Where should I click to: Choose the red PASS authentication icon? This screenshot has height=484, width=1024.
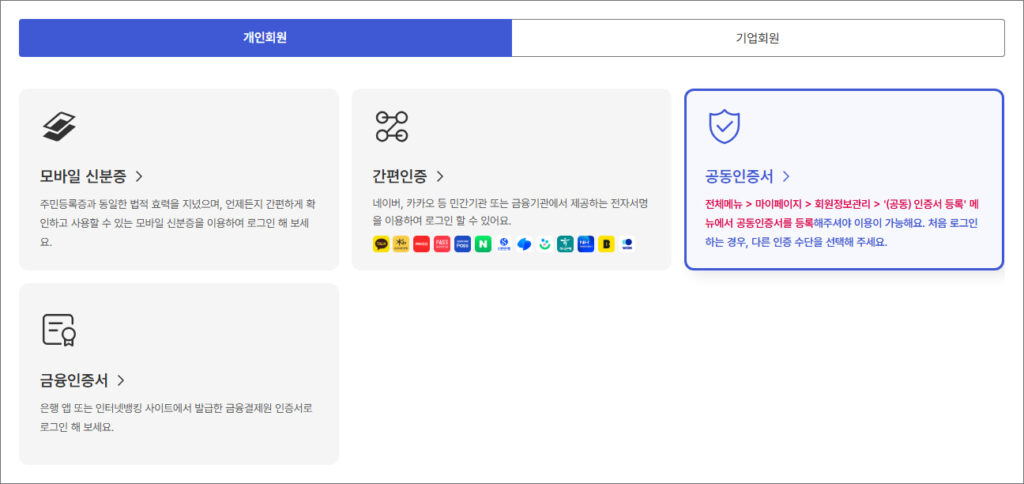click(x=442, y=244)
